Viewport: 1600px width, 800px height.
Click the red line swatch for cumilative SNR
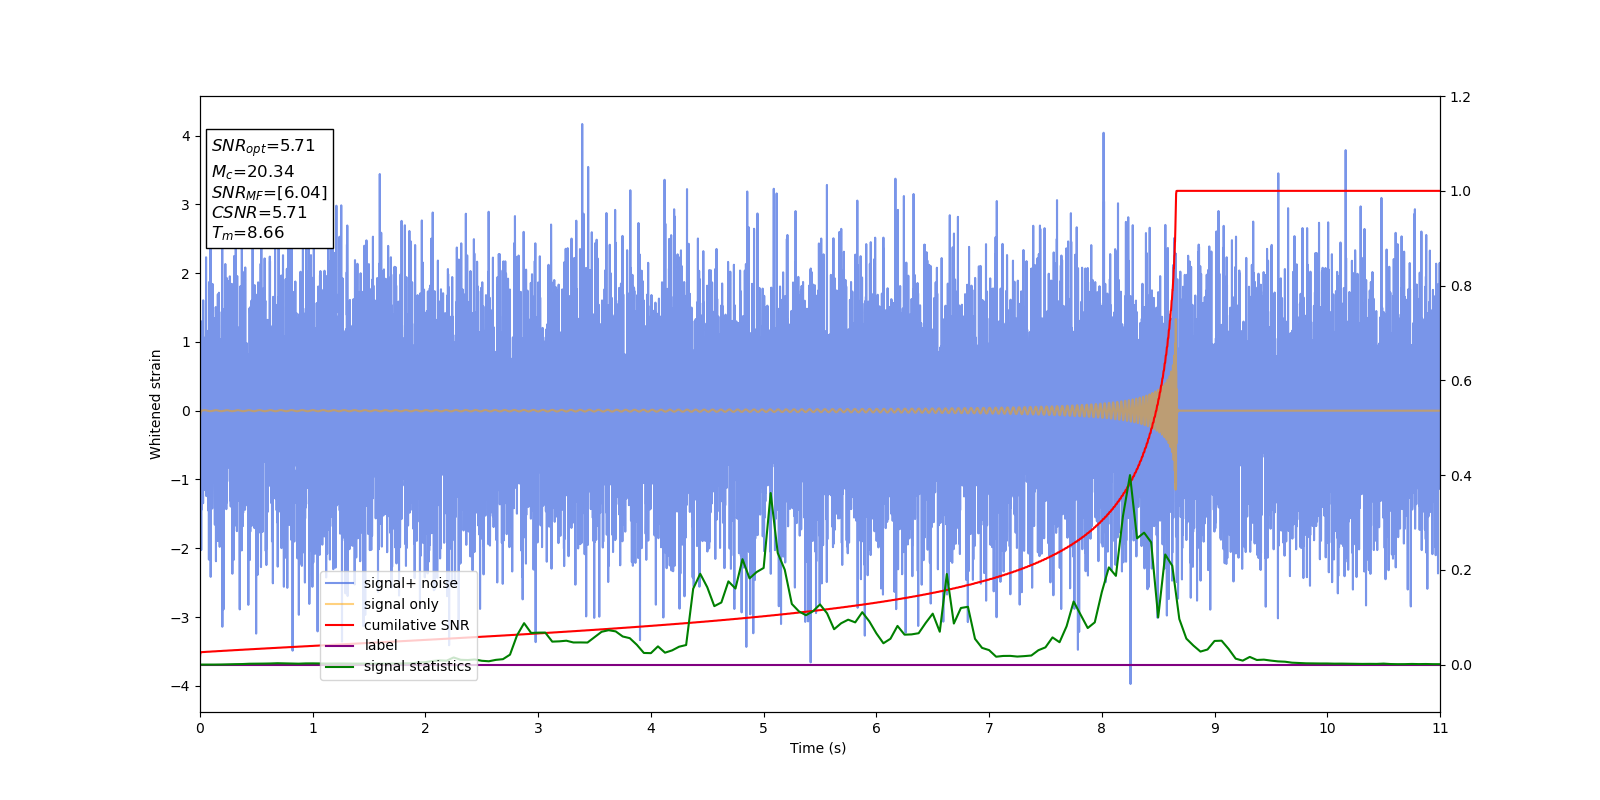coord(340,625)
